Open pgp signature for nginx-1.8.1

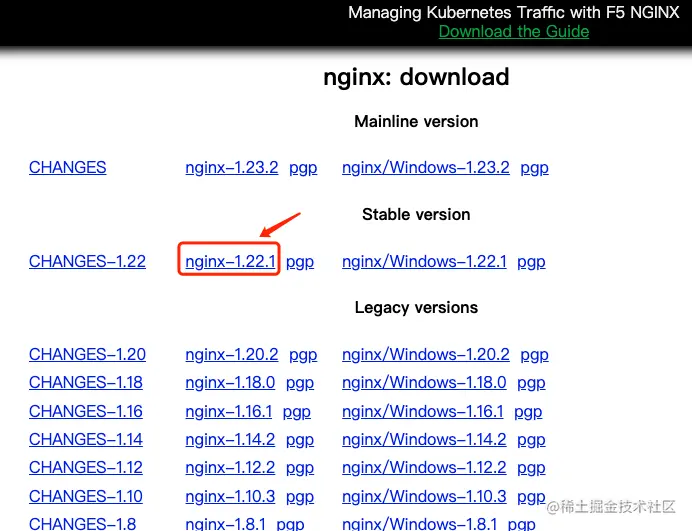tap(290, 524)
